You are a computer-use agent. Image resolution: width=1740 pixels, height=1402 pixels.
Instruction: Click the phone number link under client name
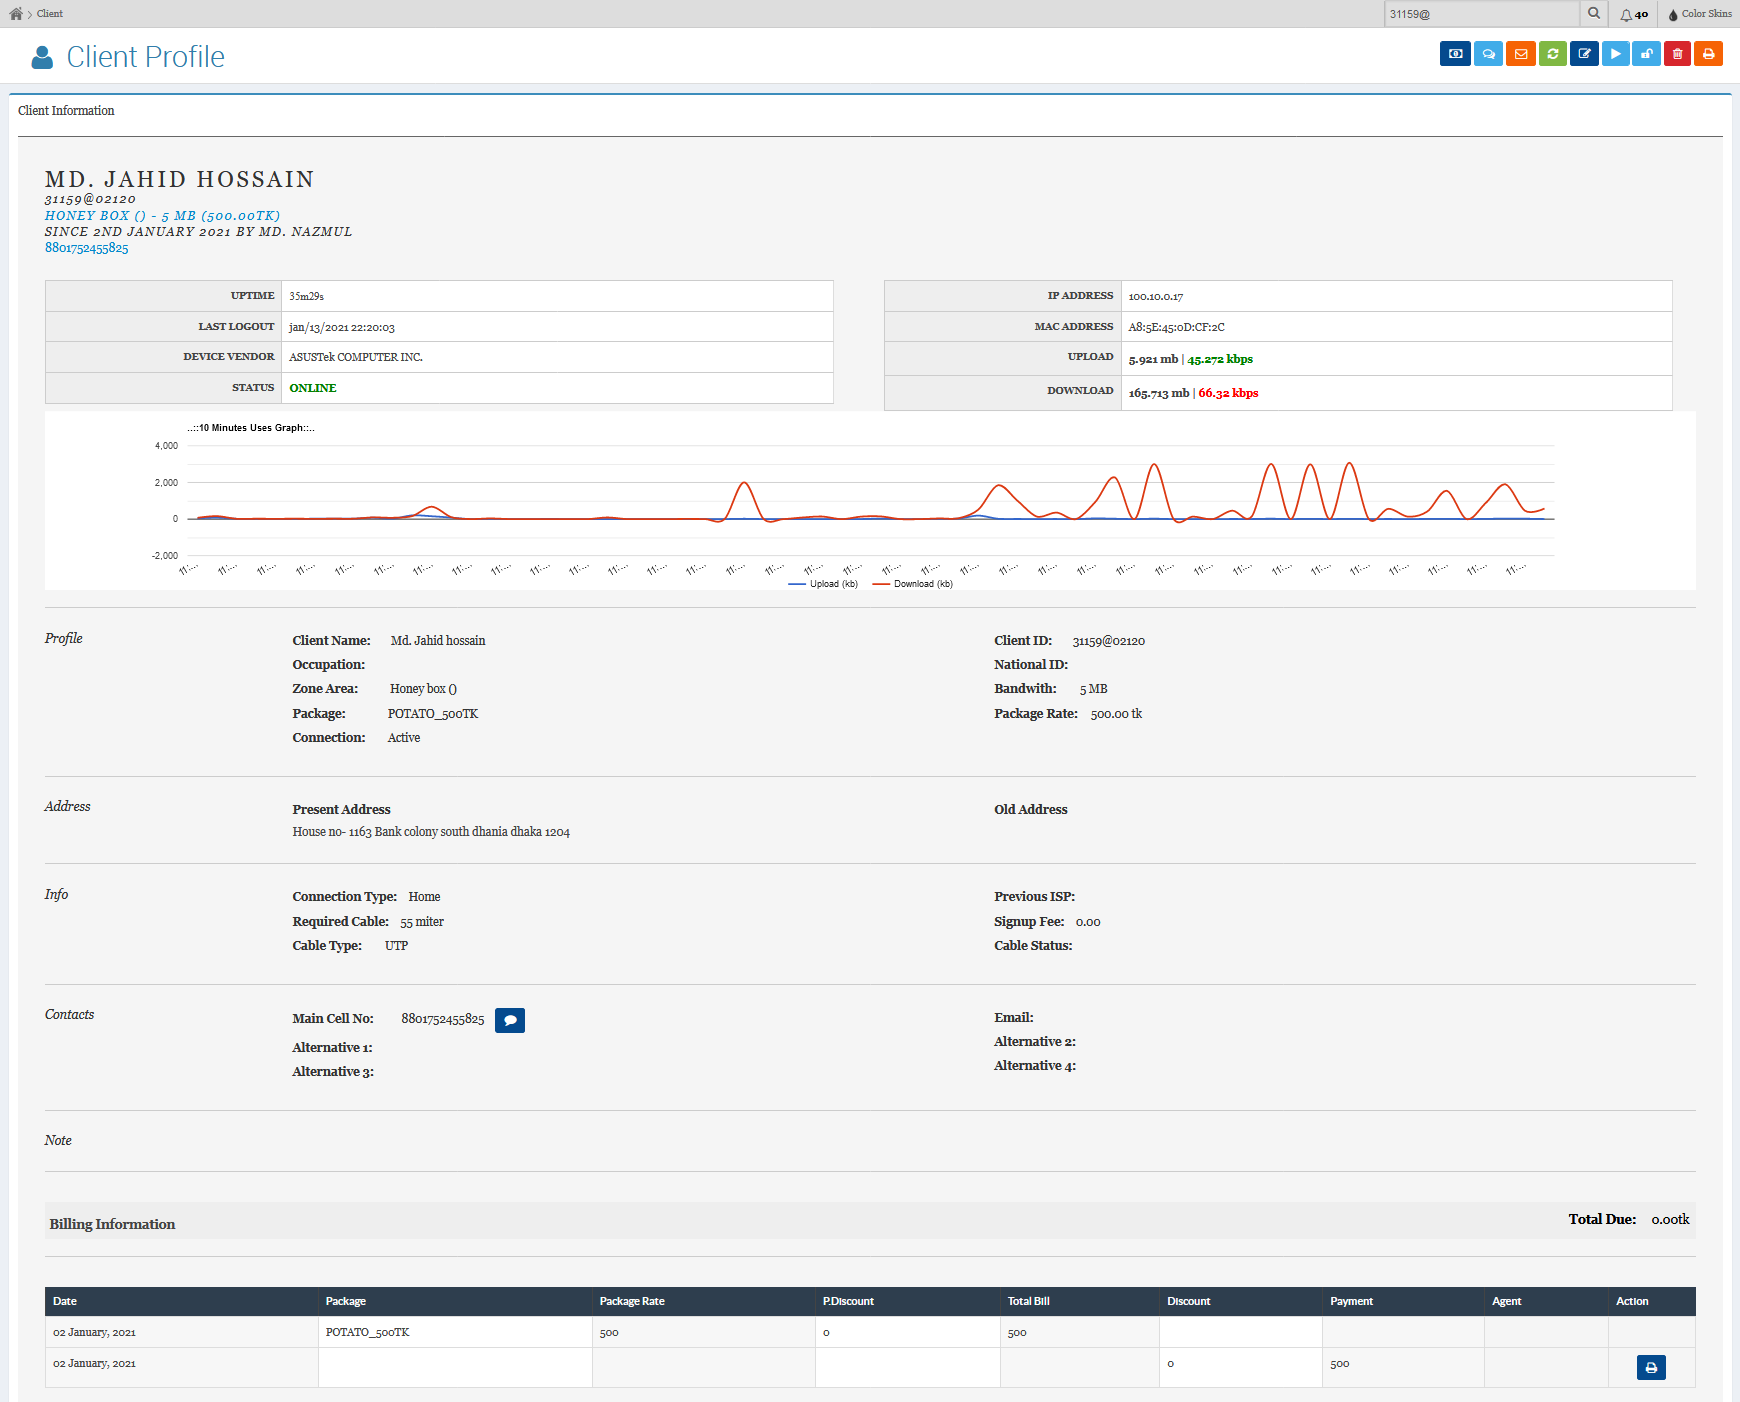(x=87, y=248)
